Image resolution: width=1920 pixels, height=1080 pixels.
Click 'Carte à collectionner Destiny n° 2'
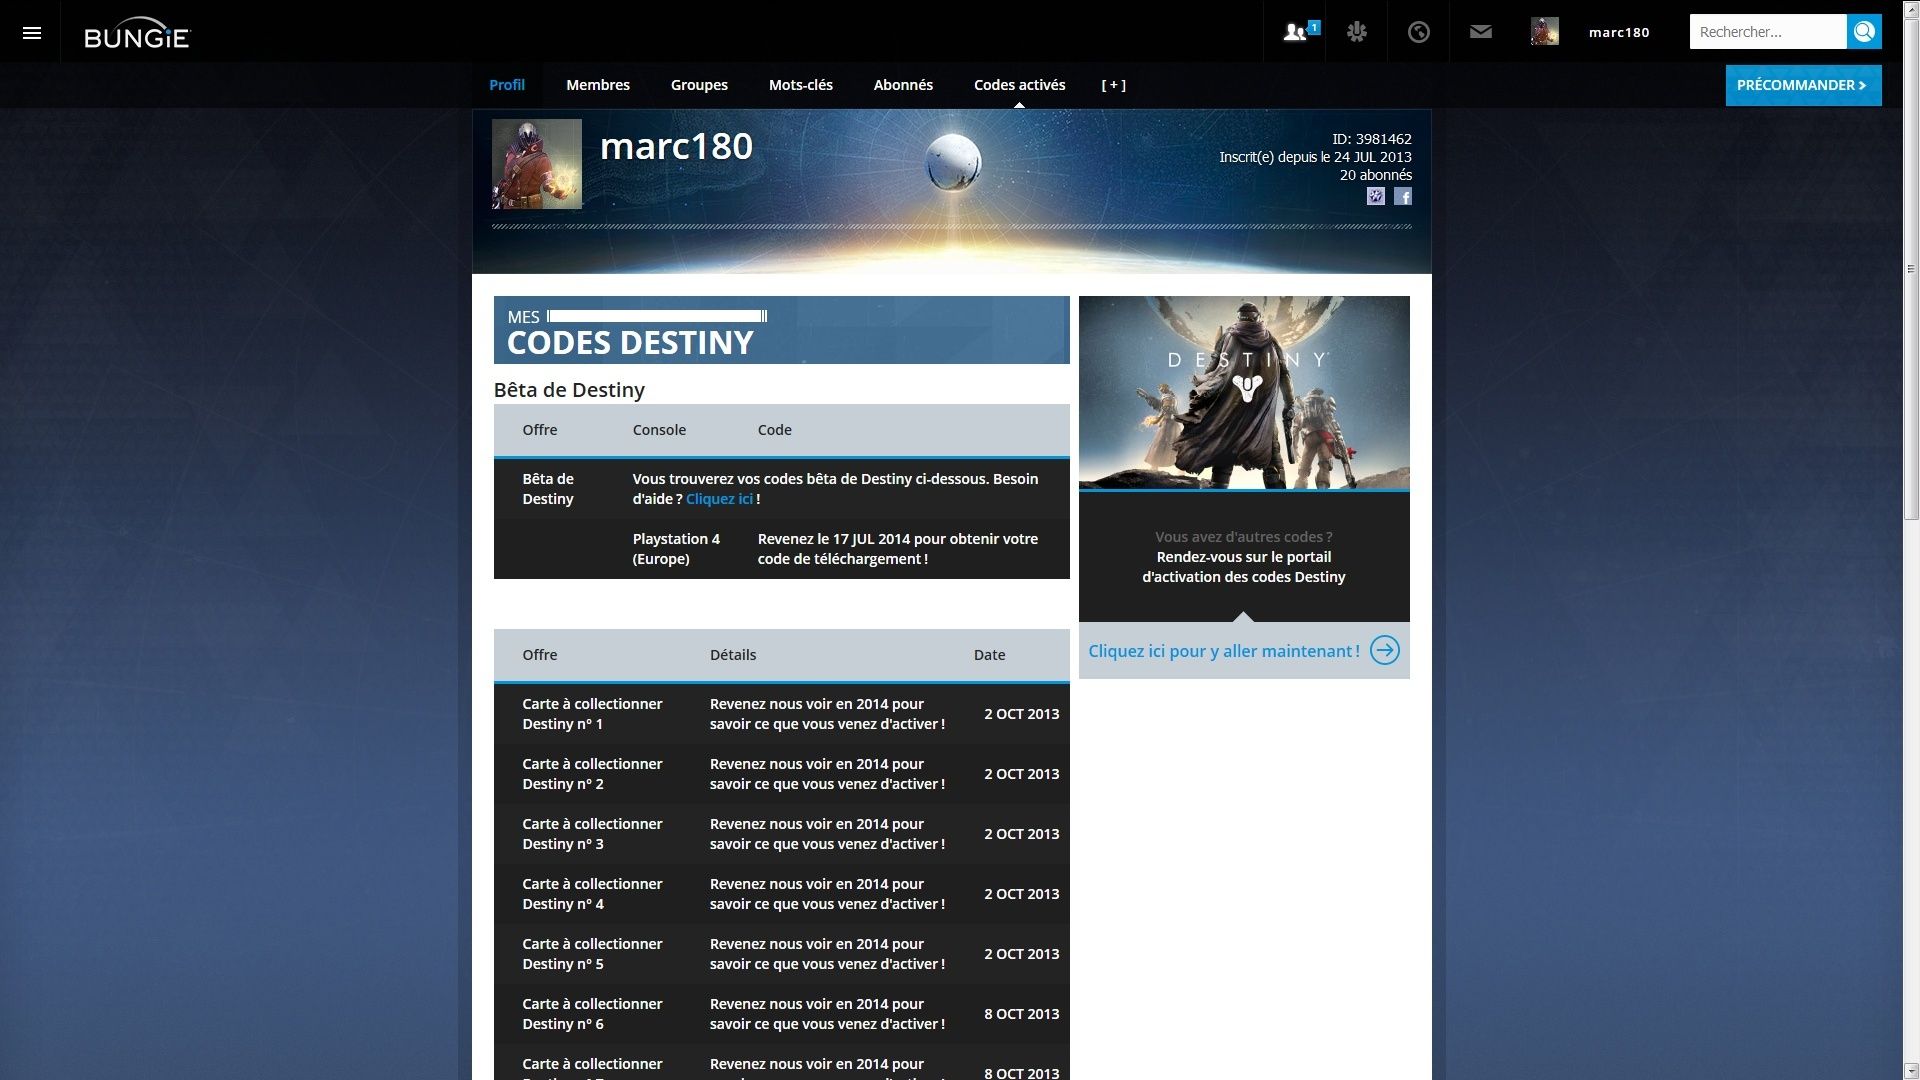pyautogui.click(x=592, y=774)
